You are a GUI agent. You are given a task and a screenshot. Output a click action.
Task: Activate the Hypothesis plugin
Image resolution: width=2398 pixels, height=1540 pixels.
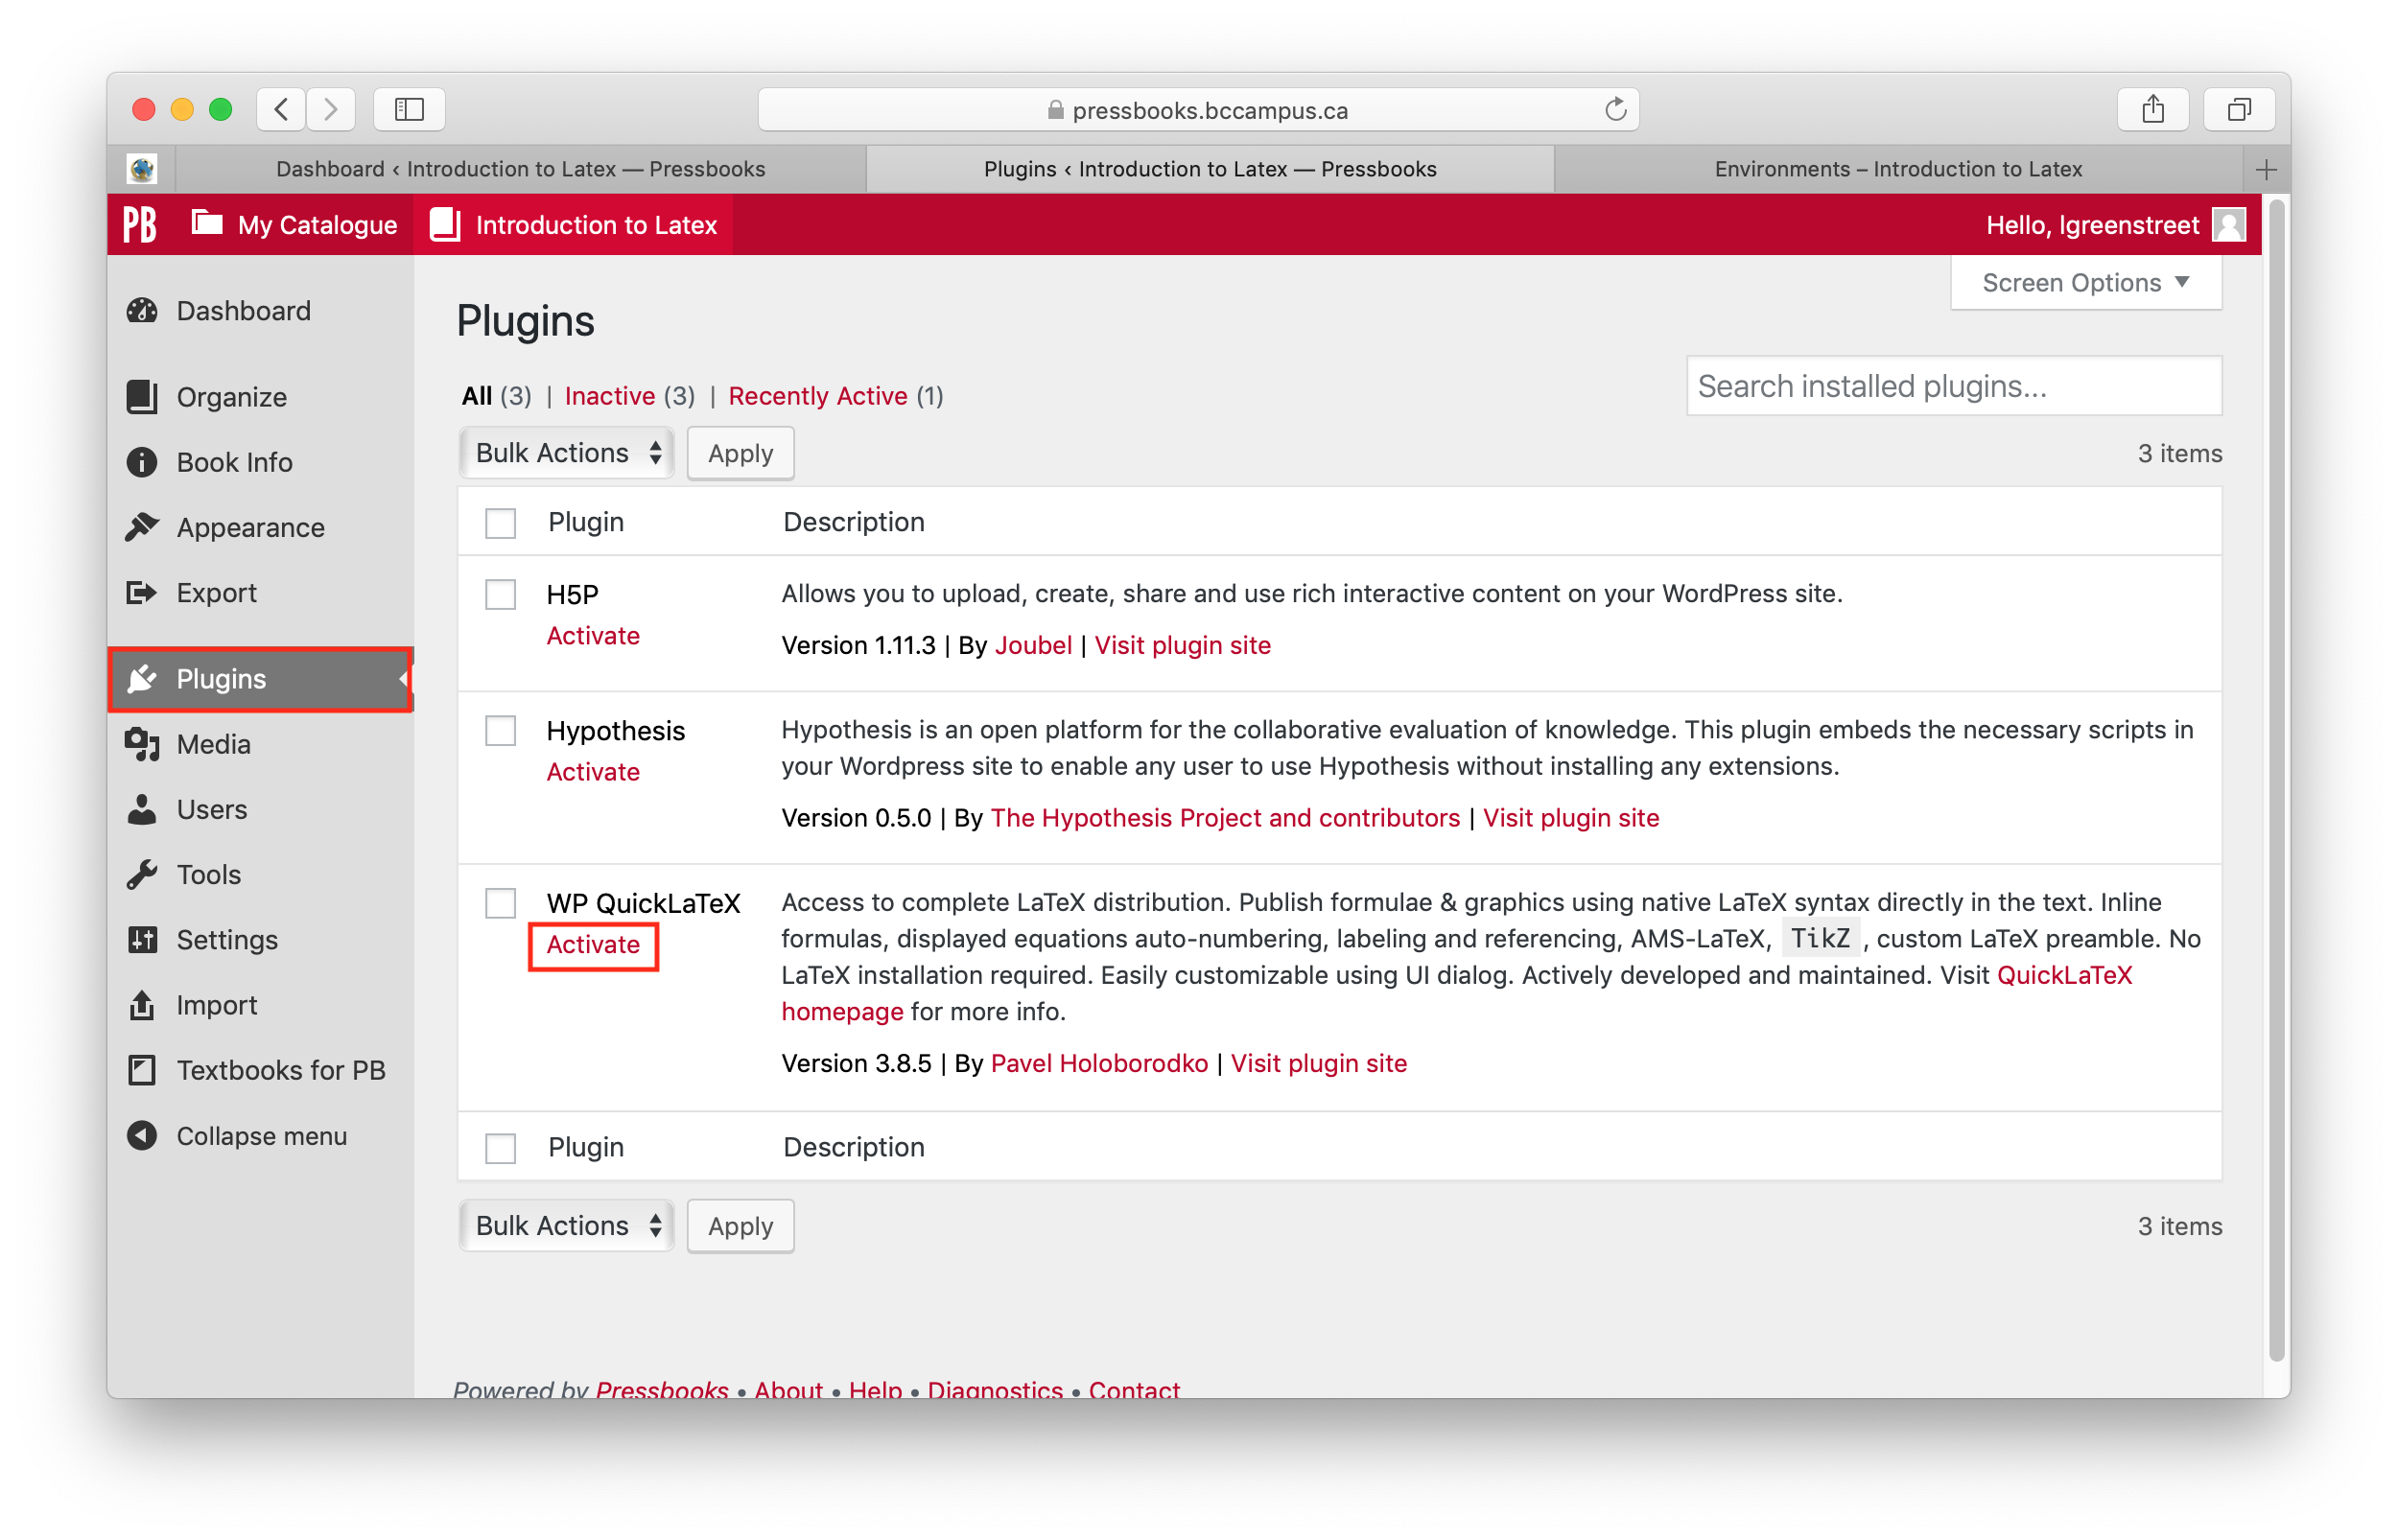[593, 772]
